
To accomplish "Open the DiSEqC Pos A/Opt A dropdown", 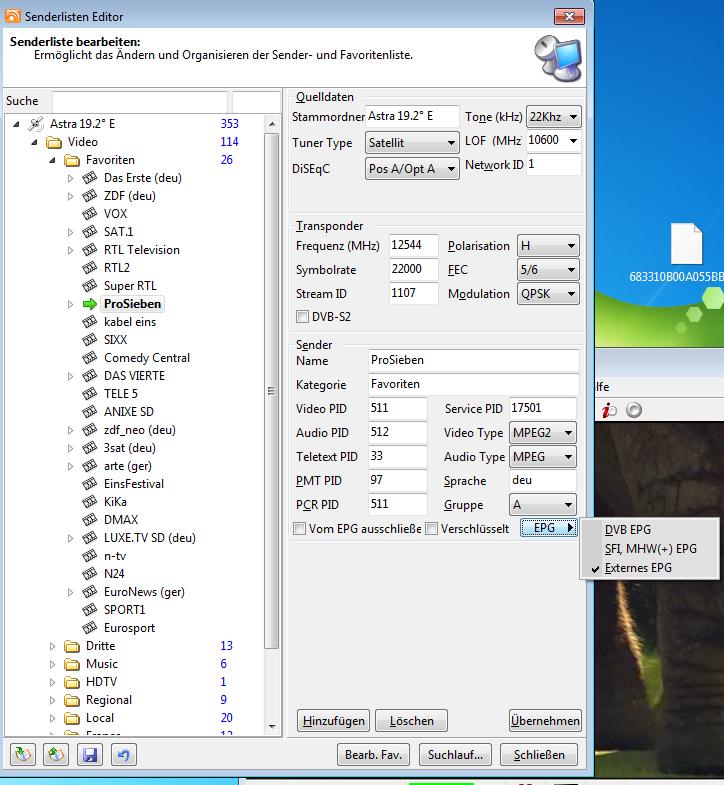I will point(412,169).
